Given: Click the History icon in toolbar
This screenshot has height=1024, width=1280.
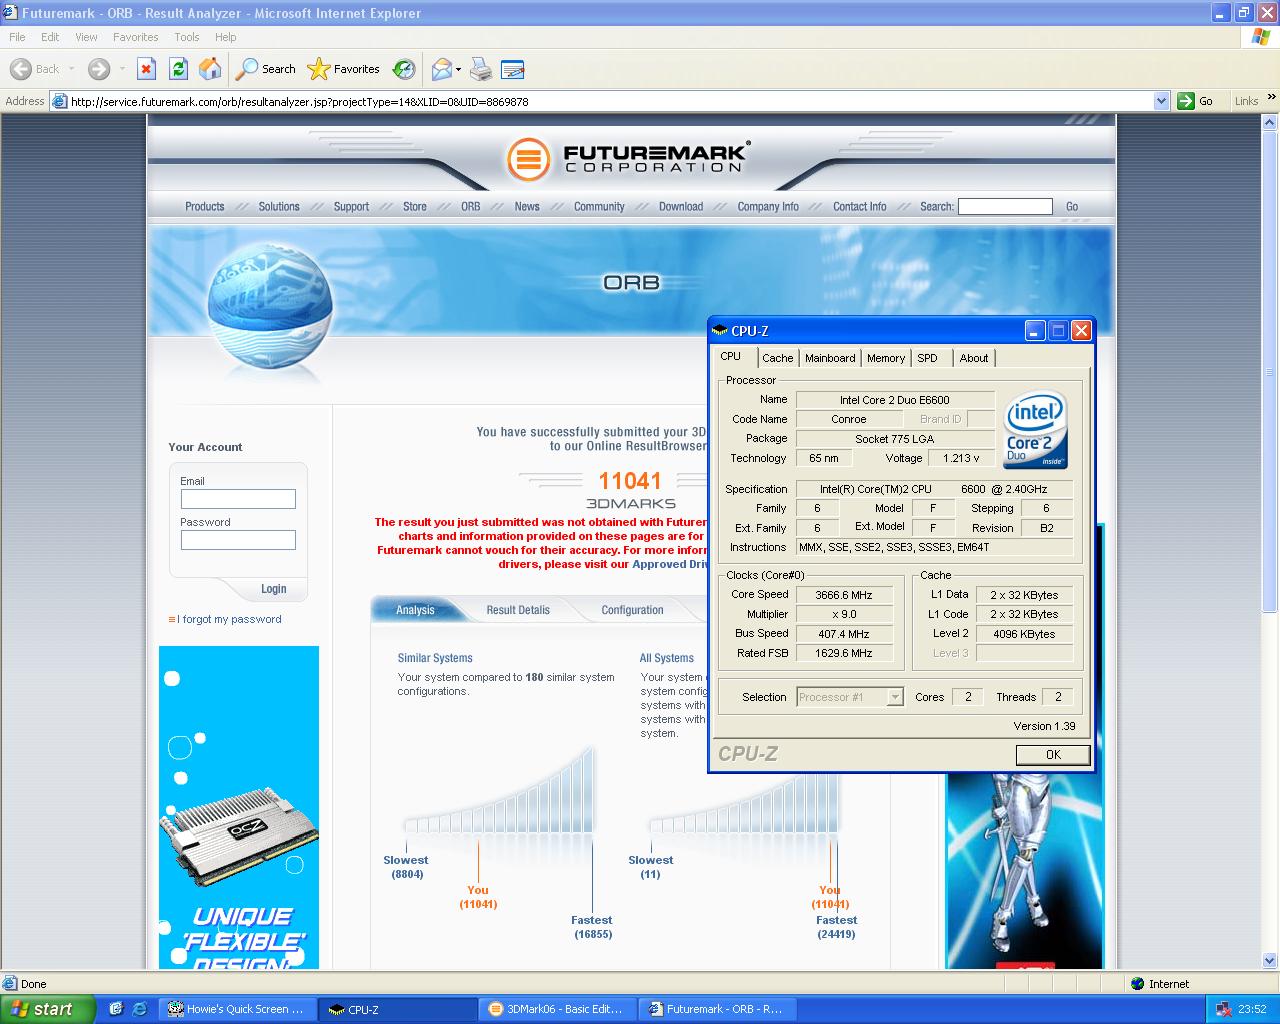Looking at the screenshot, I should [404, 69].
